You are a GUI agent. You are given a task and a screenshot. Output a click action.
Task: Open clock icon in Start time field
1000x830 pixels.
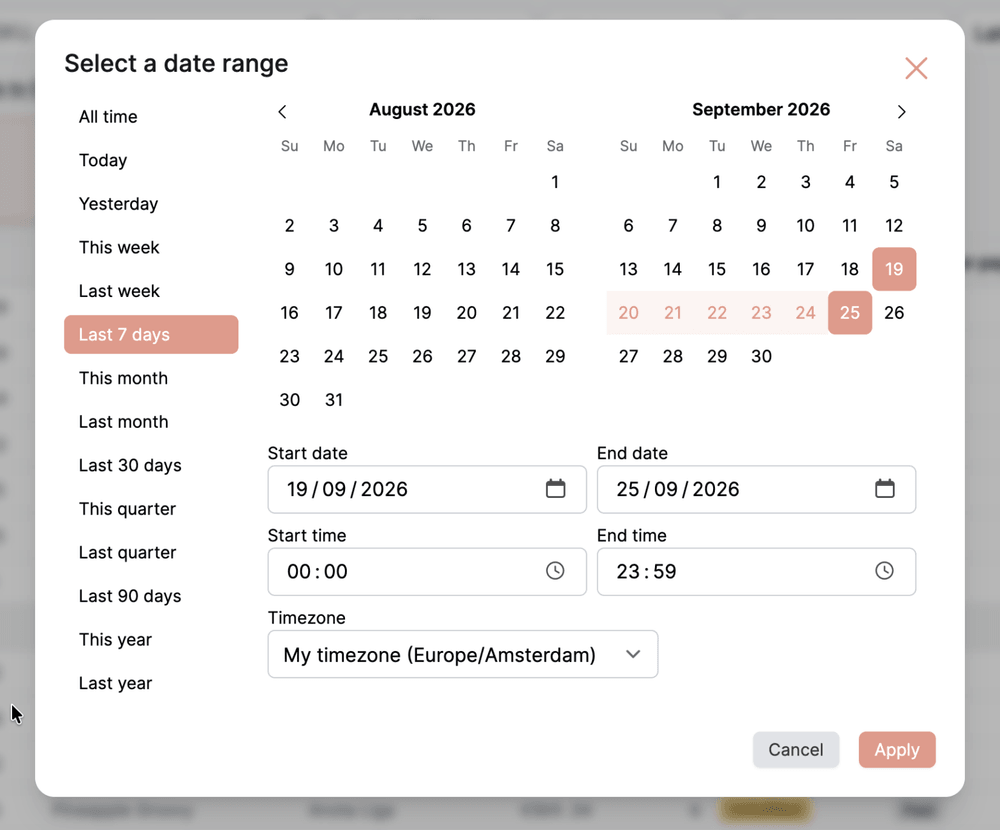(x=555, y=570)
